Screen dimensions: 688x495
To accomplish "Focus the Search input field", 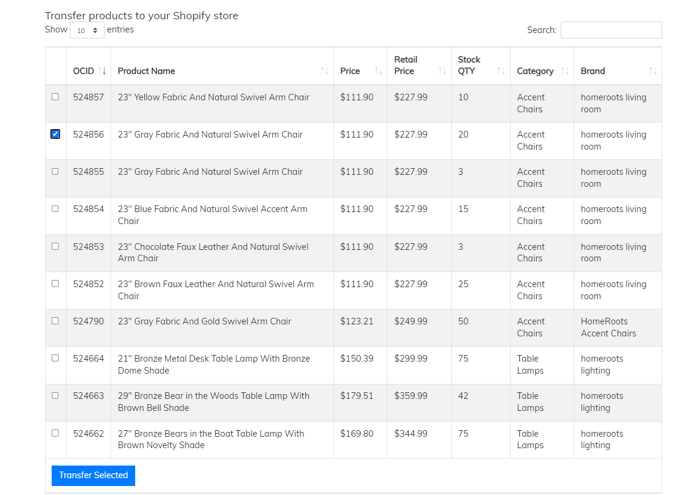I will (x=611, y=30).
